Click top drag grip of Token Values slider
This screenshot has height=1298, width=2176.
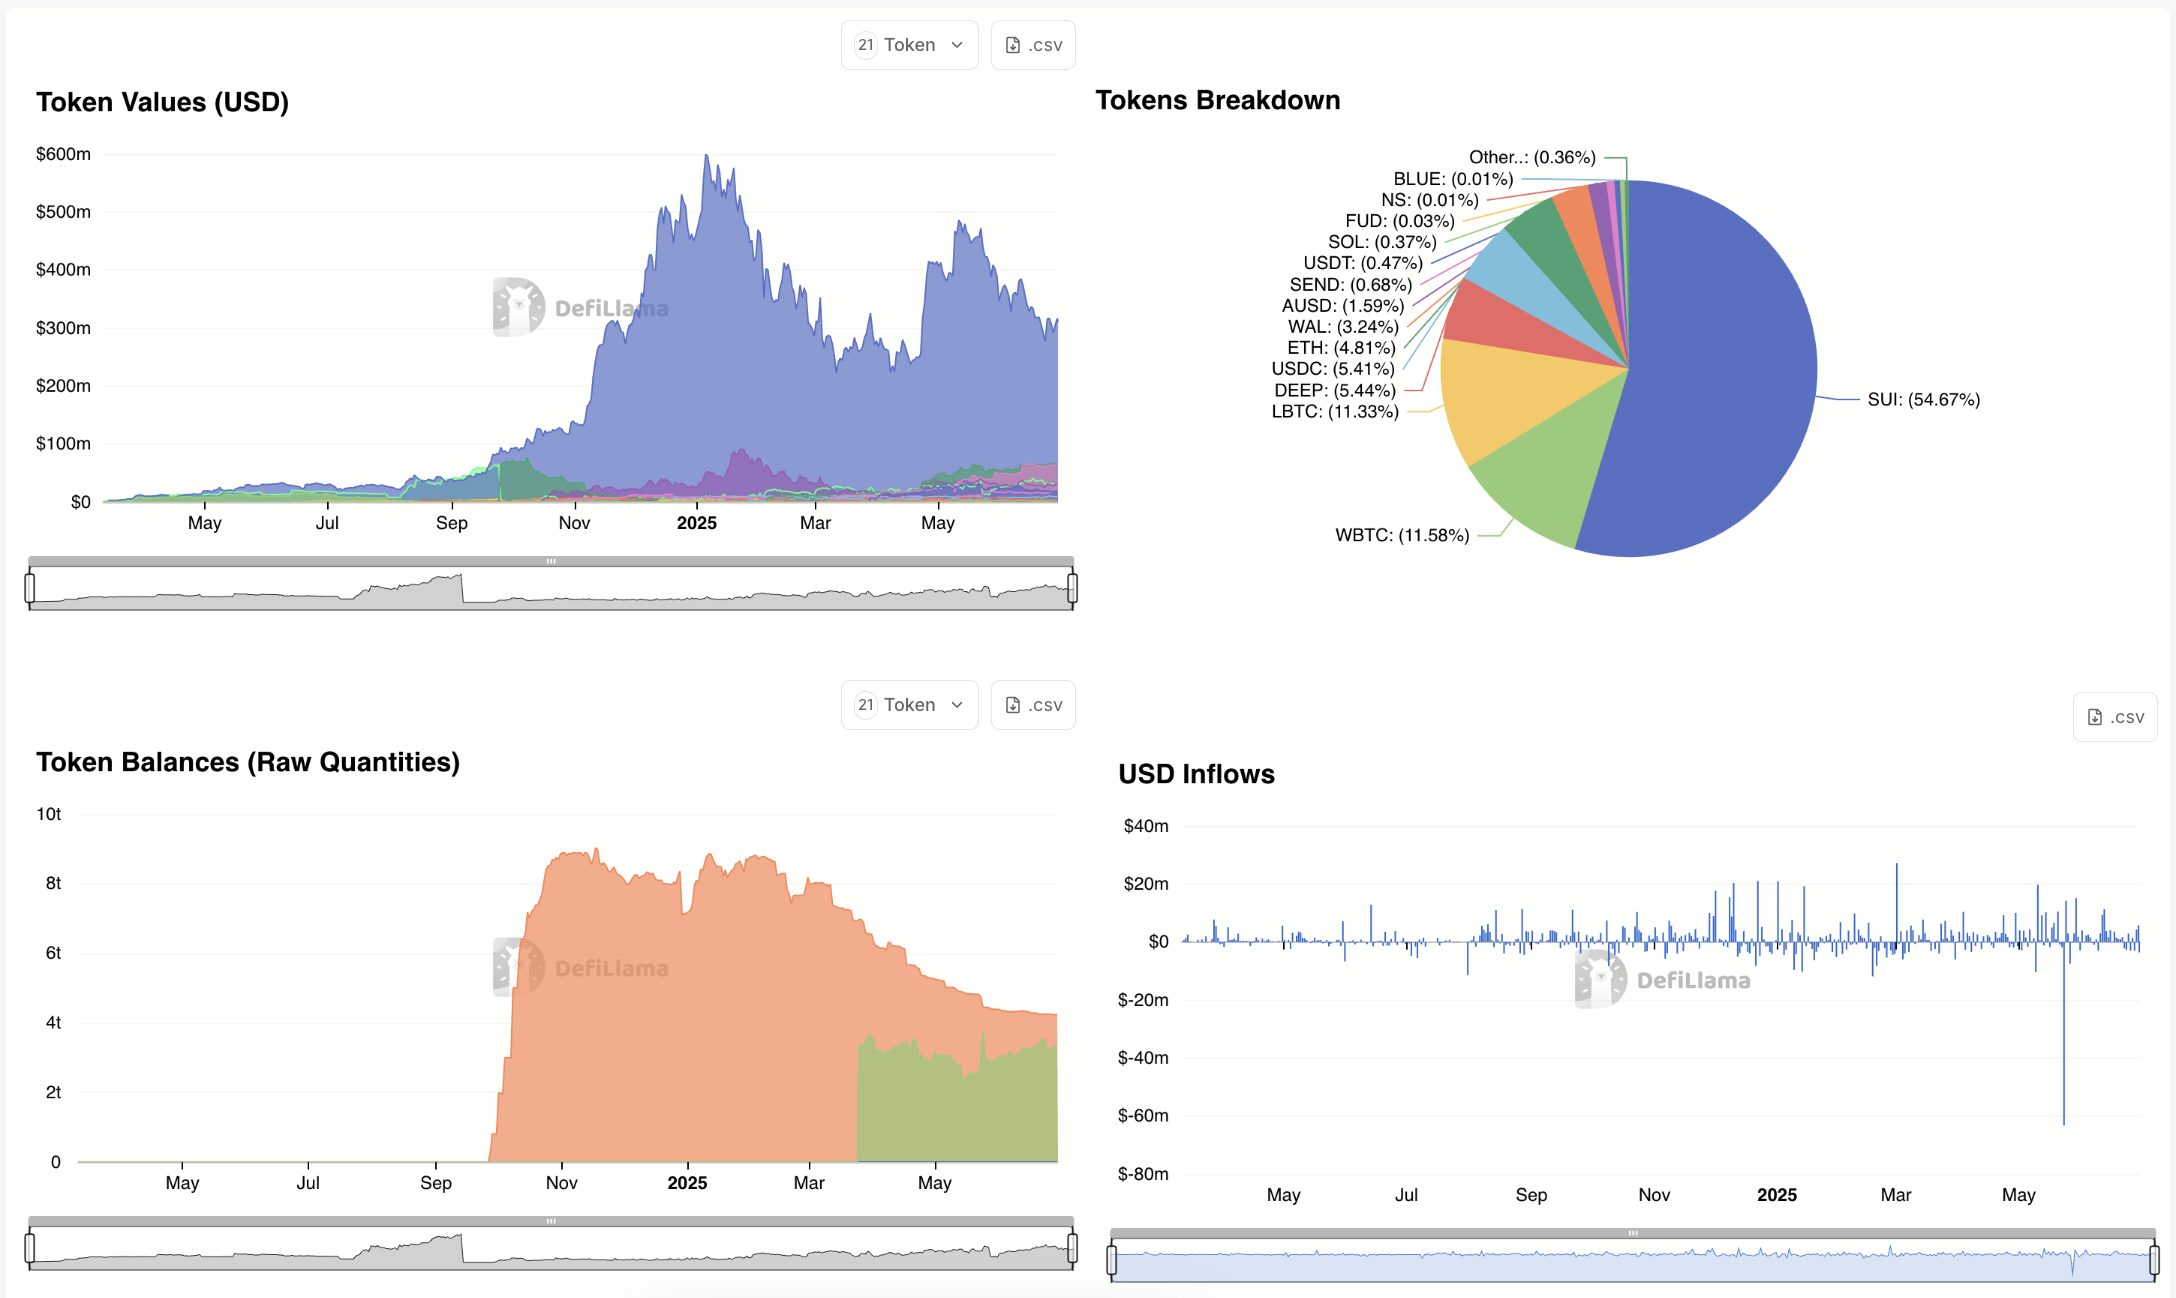point(551,561)
